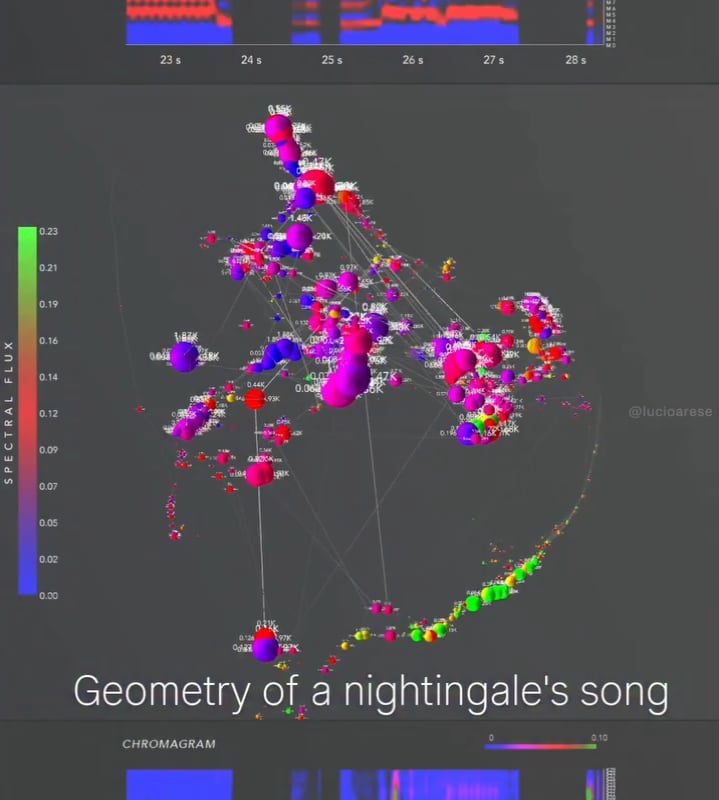This screenshot has height=800, width=719.
Task: Jump to the 27 s timeline tick
Action: click(493, 60)
